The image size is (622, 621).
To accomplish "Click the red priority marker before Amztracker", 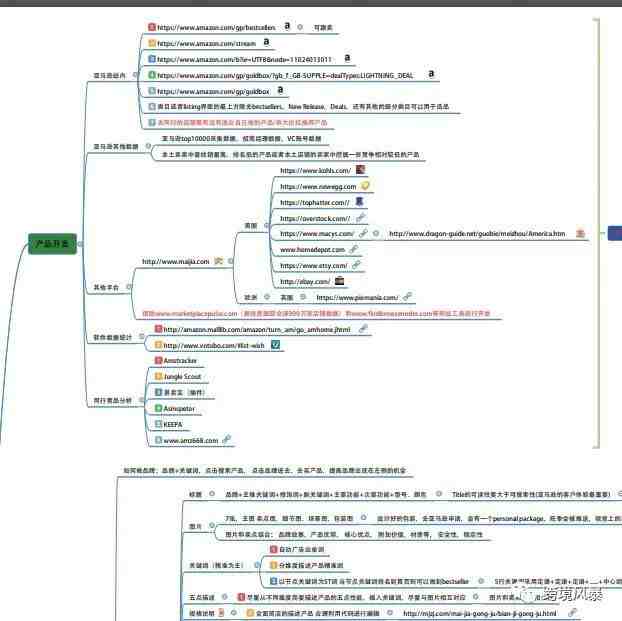I will pyautogui.click(x=158, y=360).
